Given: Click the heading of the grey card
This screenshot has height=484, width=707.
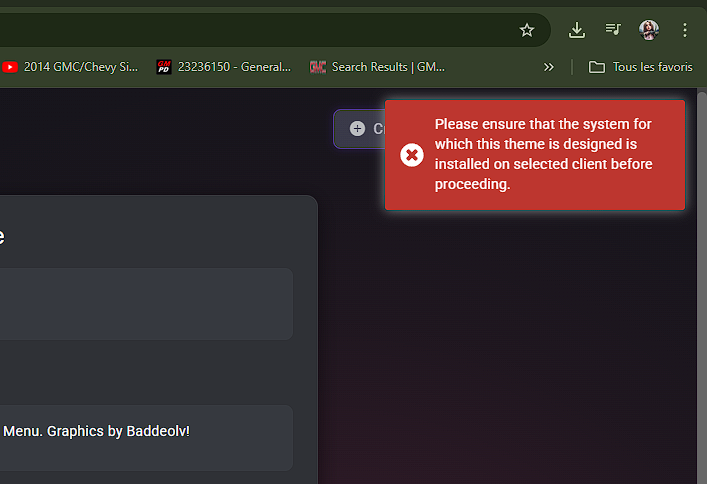Looking at the screenshot, I should click(2, 236).
